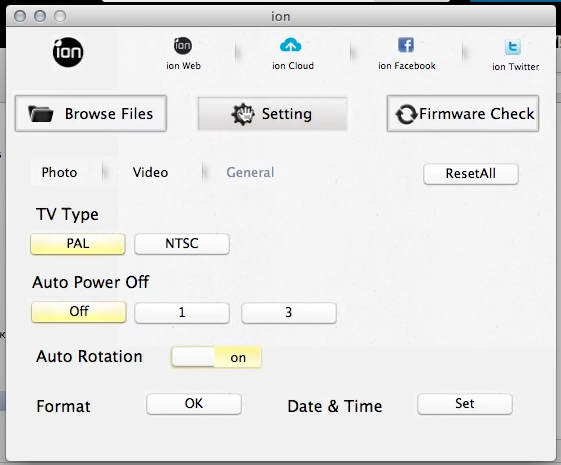The height and width of the screenshot is (465, 561).
Task: Click the refresh arrows icon for Firmware Check
Action: point(406,114)
